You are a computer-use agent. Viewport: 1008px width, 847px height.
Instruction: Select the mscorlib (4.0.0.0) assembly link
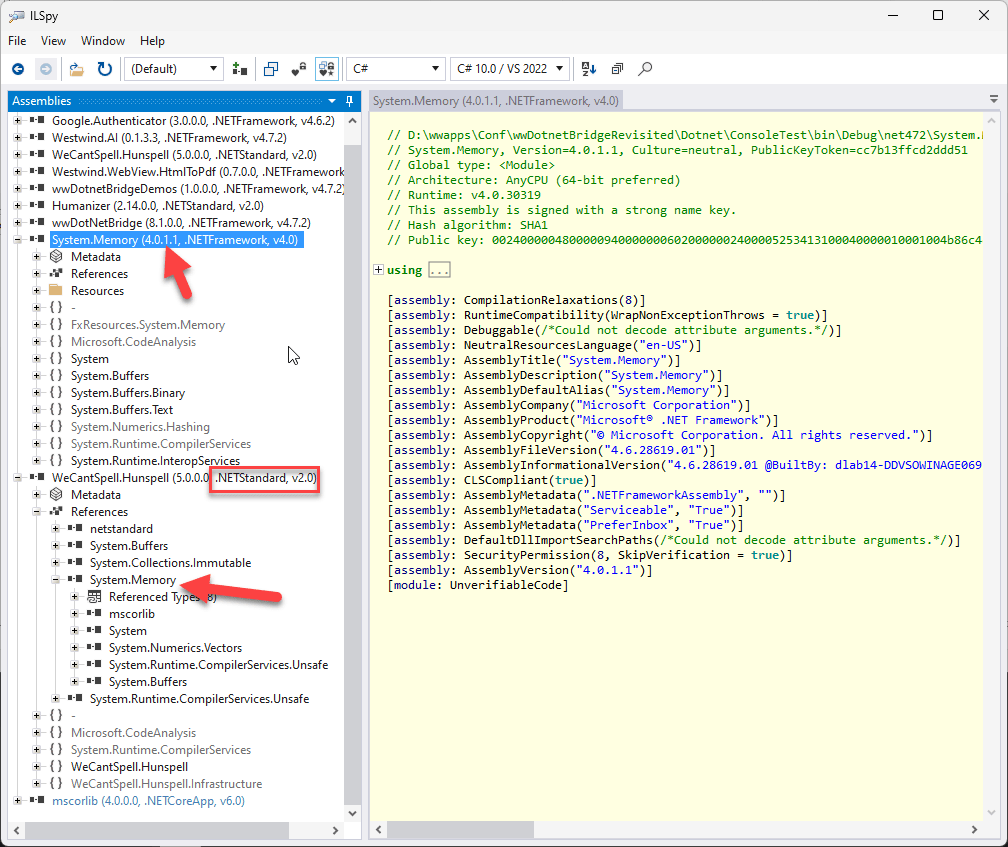pyautogui.click(x=148, y=801)
